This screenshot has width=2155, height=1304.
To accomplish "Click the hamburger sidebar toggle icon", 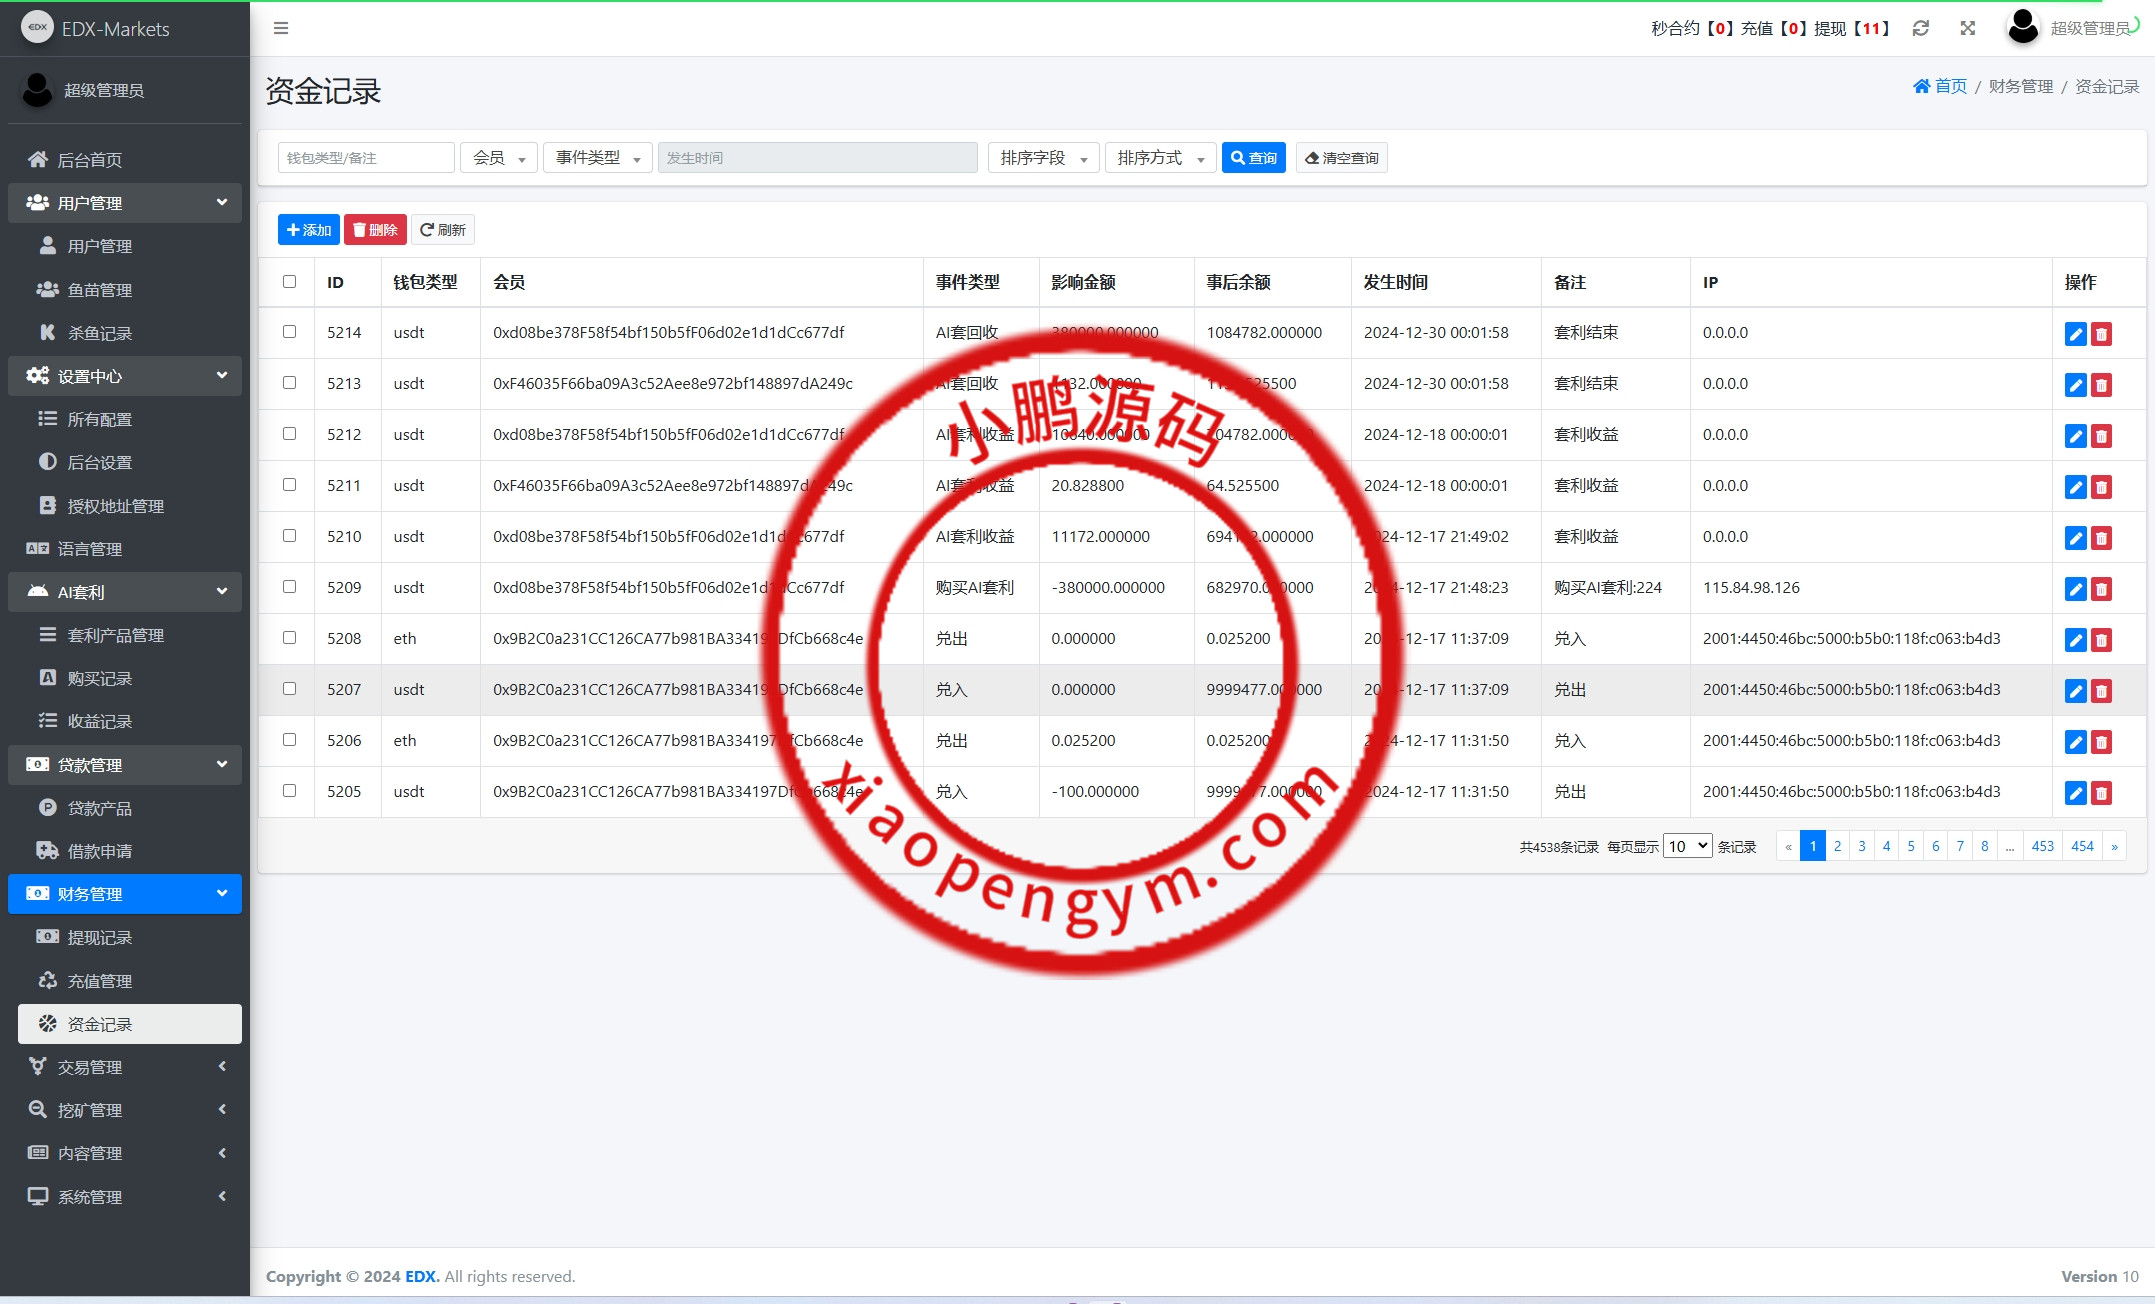I will [x=281, y=28].
